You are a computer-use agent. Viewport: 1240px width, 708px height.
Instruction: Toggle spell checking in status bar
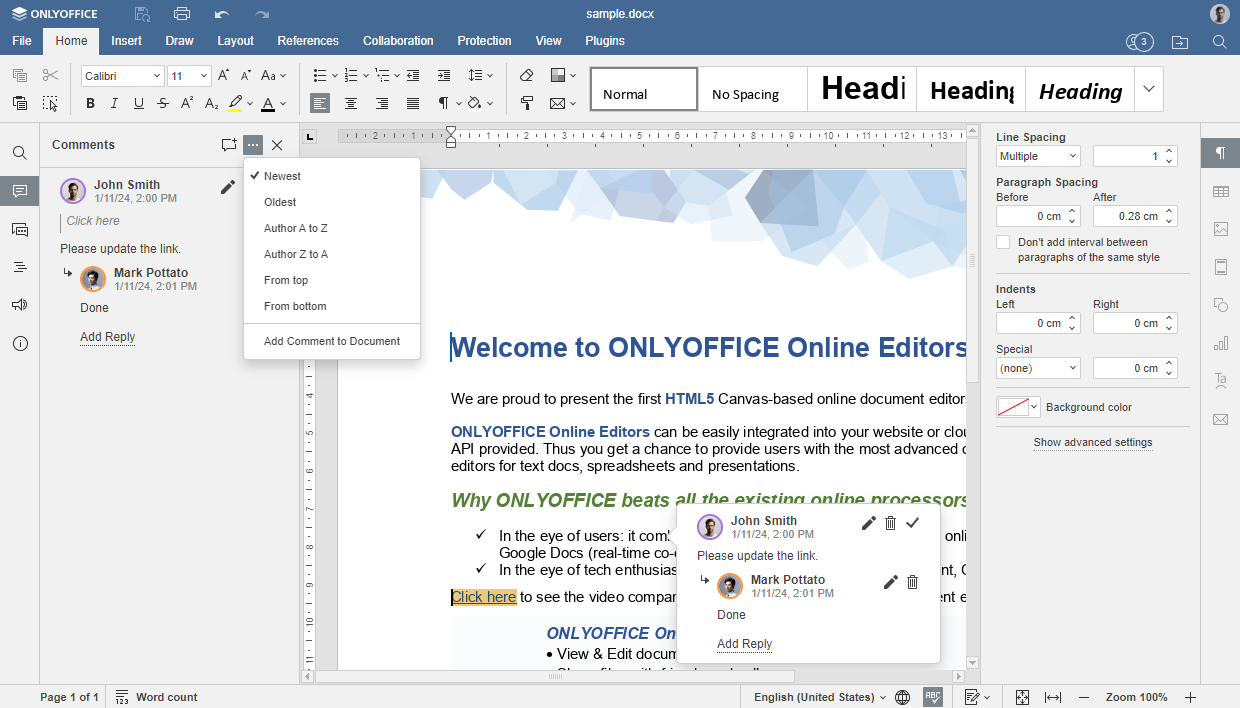pos(932,697)
